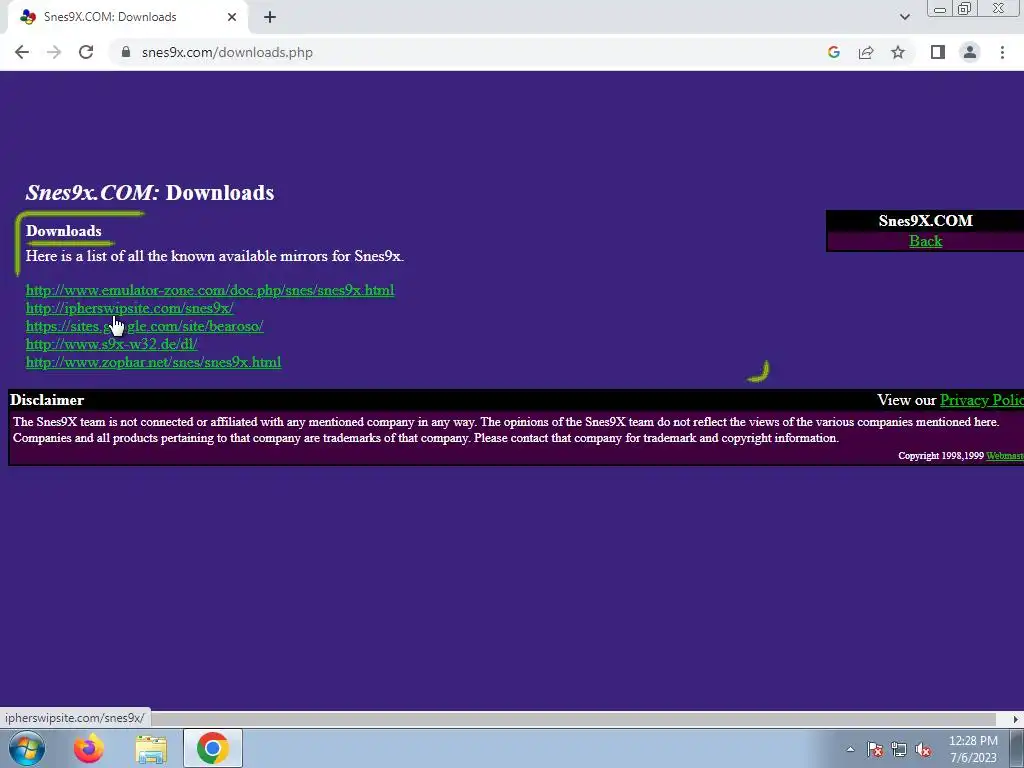This screenshot has height=768, width=1024.
Task: View site info via the lock icon
Action: click(x=126, y=52)
